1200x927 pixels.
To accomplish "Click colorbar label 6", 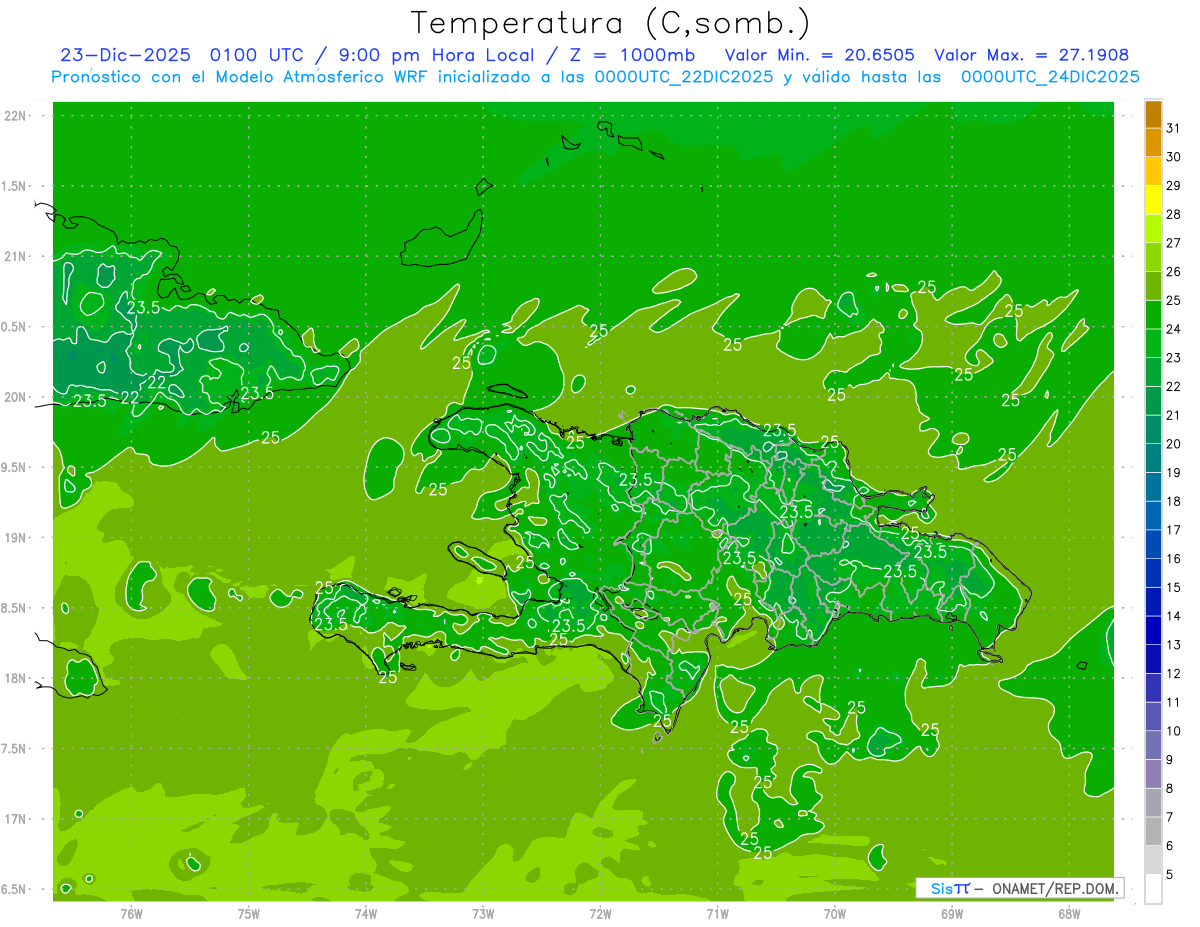I will pyautogui.click(x=1169, y=846).
